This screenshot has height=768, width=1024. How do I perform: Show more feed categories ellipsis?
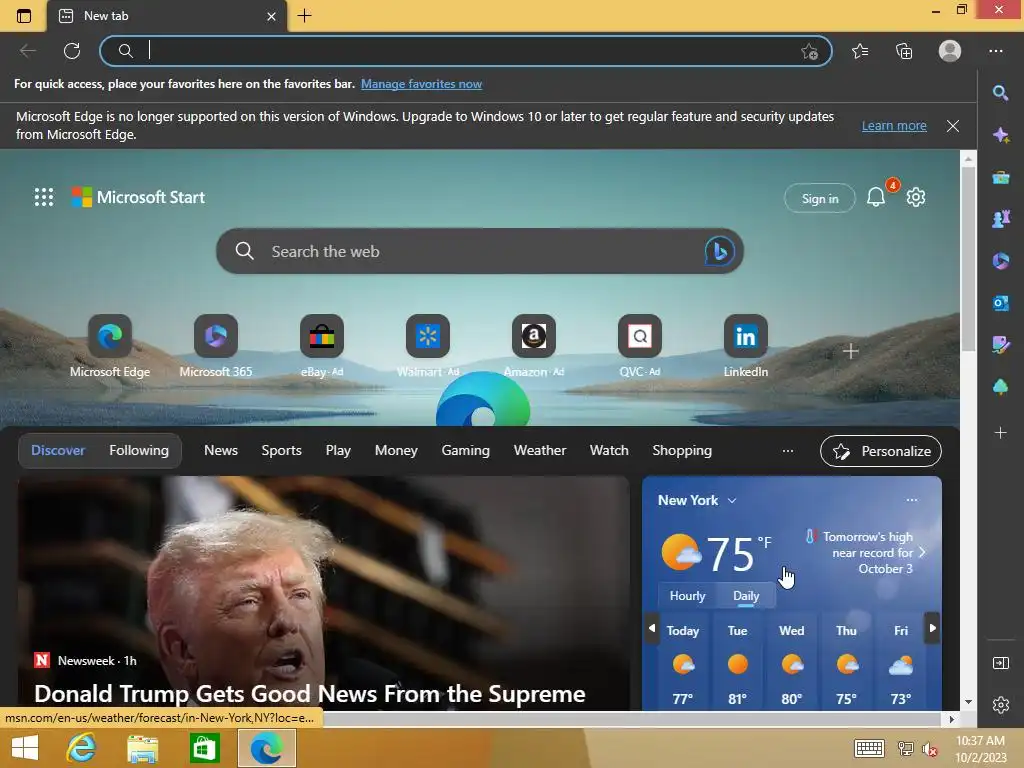788,451
